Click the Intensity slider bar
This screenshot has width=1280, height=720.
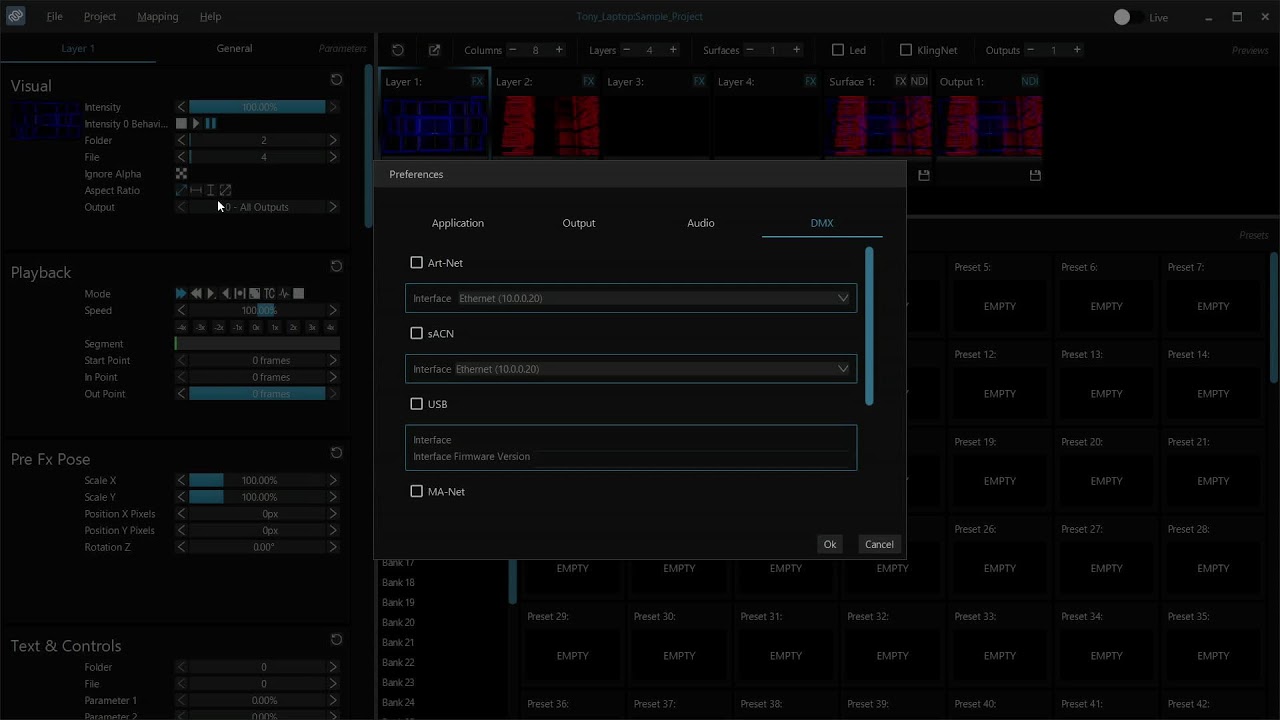tap(257, 107)
